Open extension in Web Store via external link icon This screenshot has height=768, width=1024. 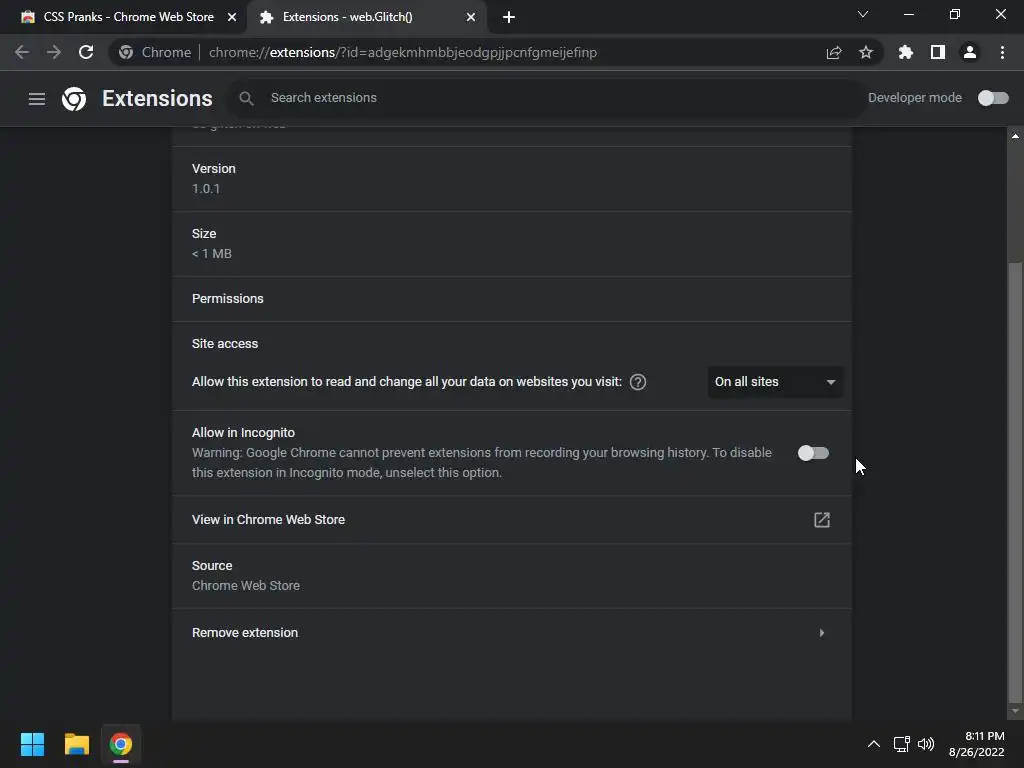[822, 520]
